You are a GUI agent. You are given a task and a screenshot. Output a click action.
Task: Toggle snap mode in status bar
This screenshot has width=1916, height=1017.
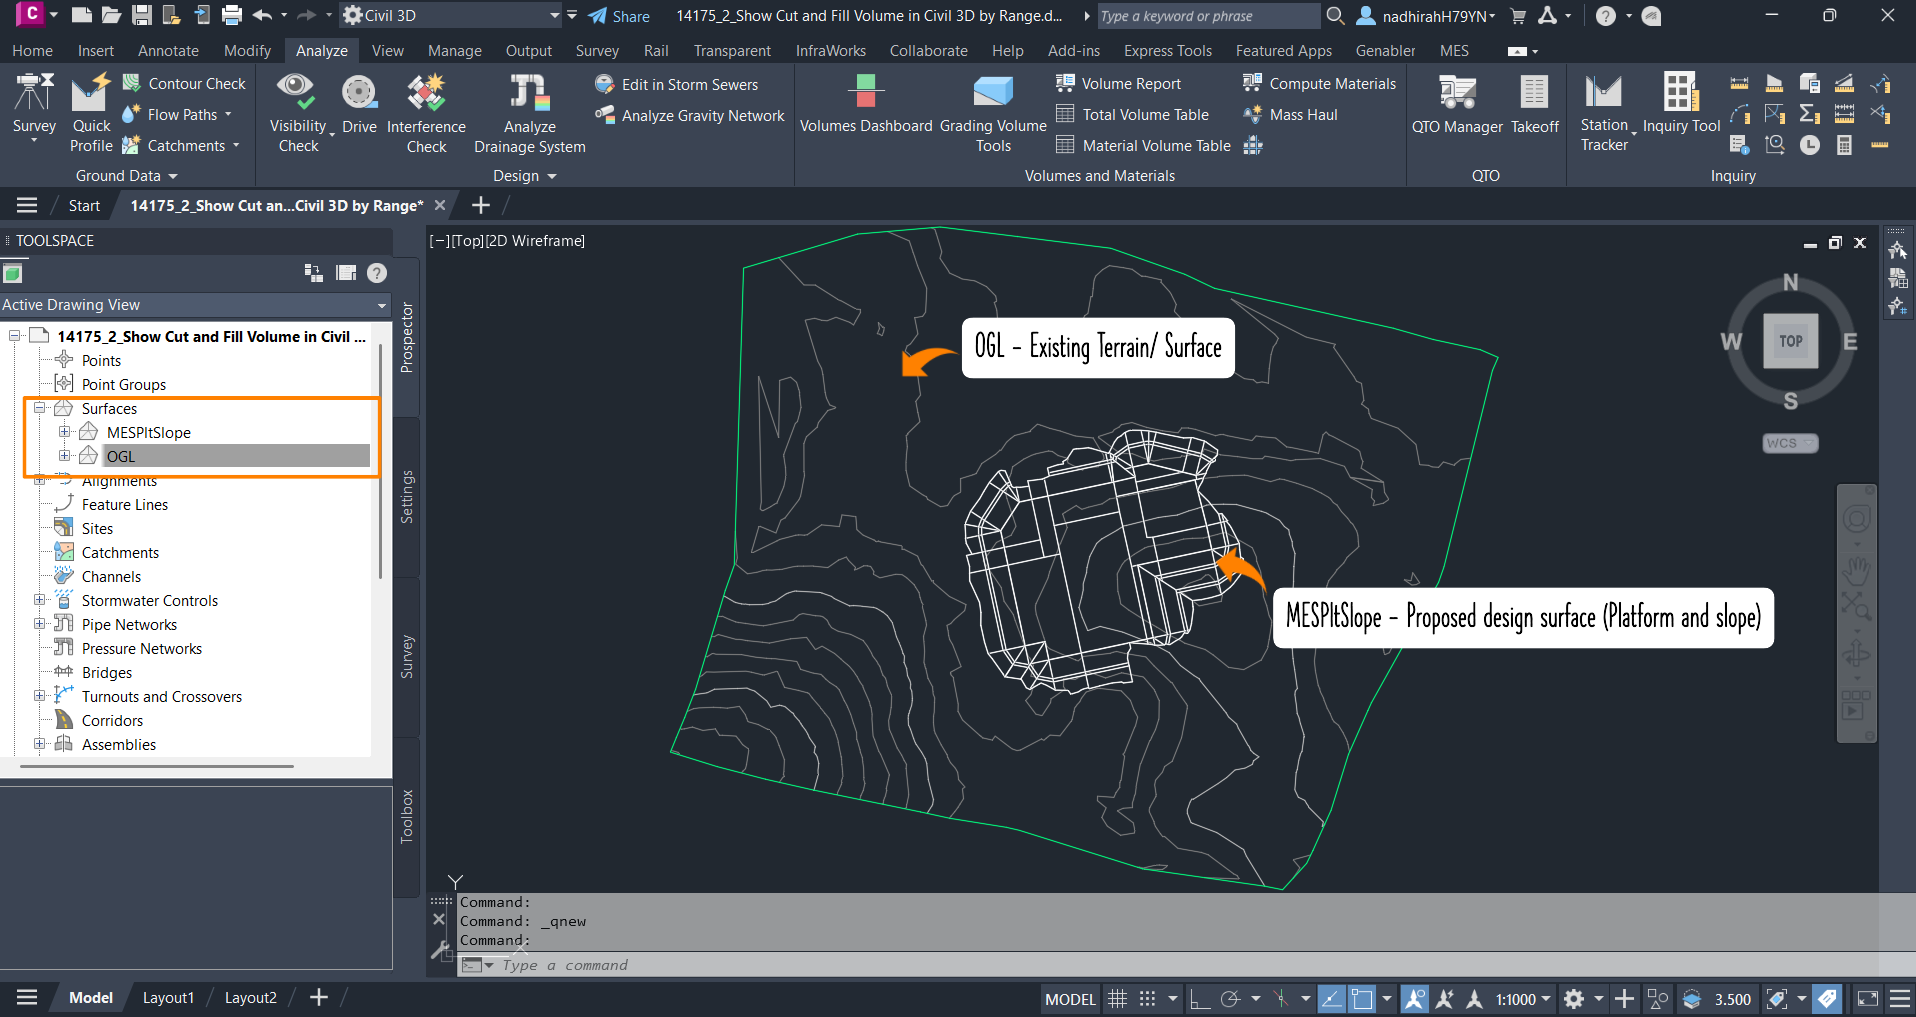[x=1147, y=999]
